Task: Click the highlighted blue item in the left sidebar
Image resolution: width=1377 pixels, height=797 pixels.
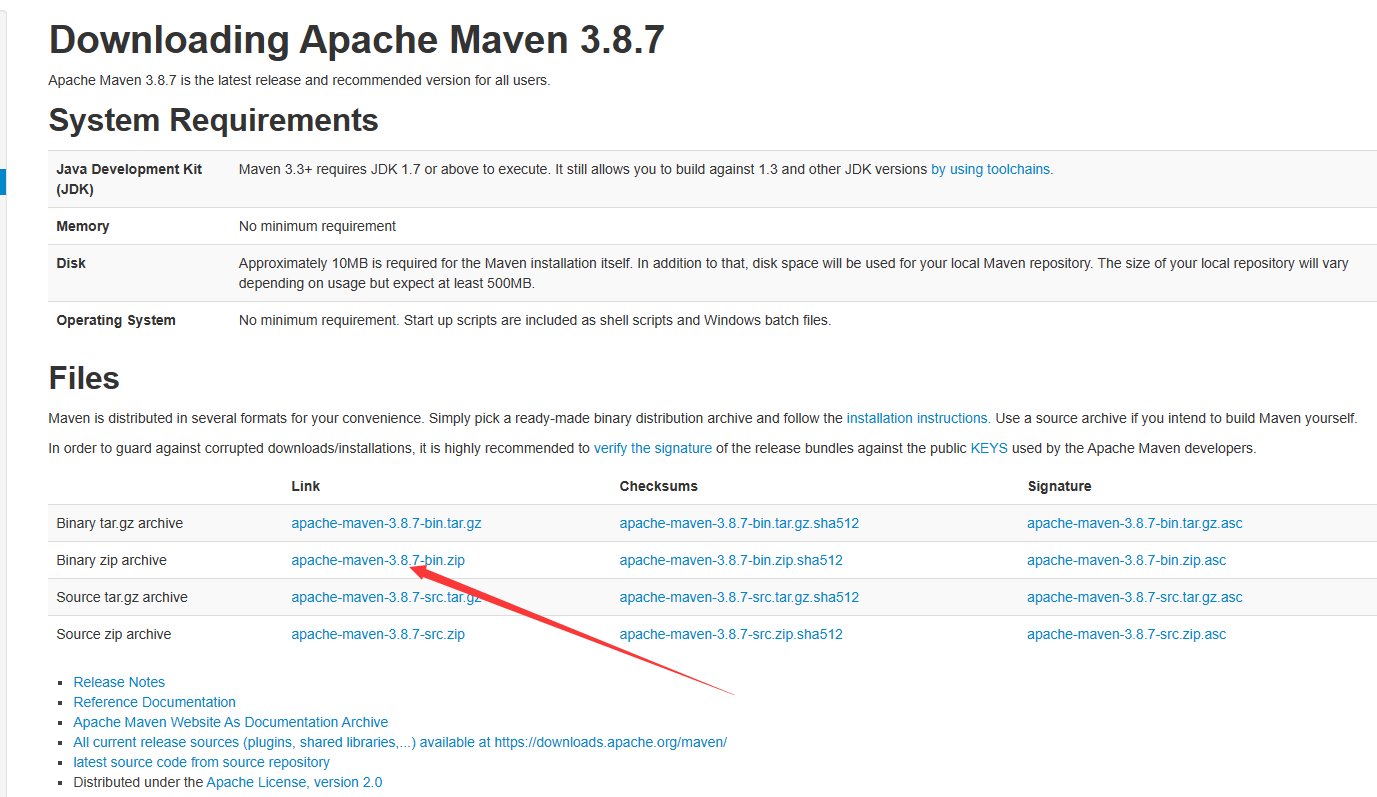Action: (3, 181)
